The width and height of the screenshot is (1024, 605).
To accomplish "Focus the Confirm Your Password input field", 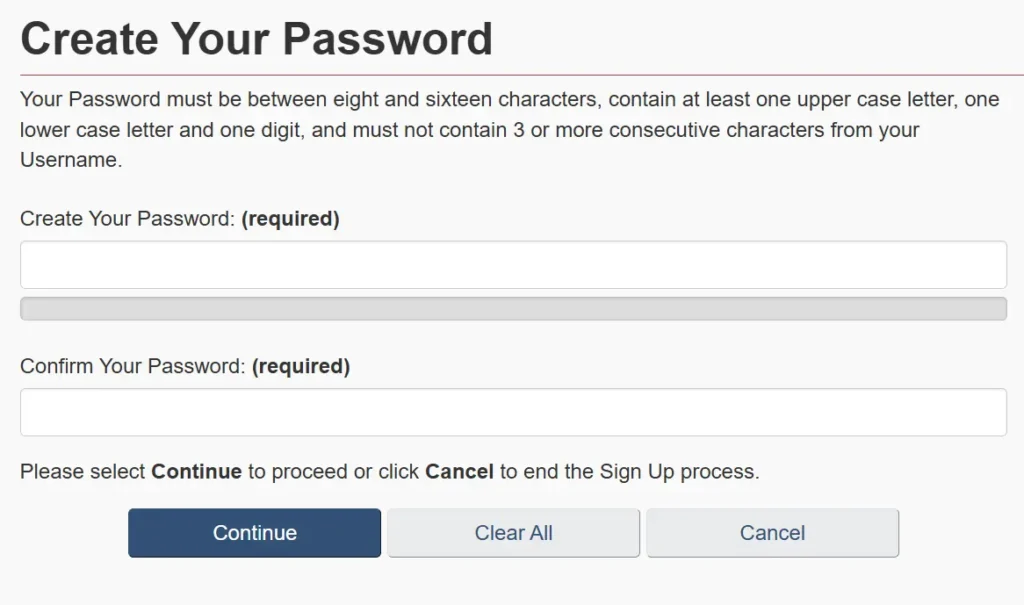I will point(513,412).
